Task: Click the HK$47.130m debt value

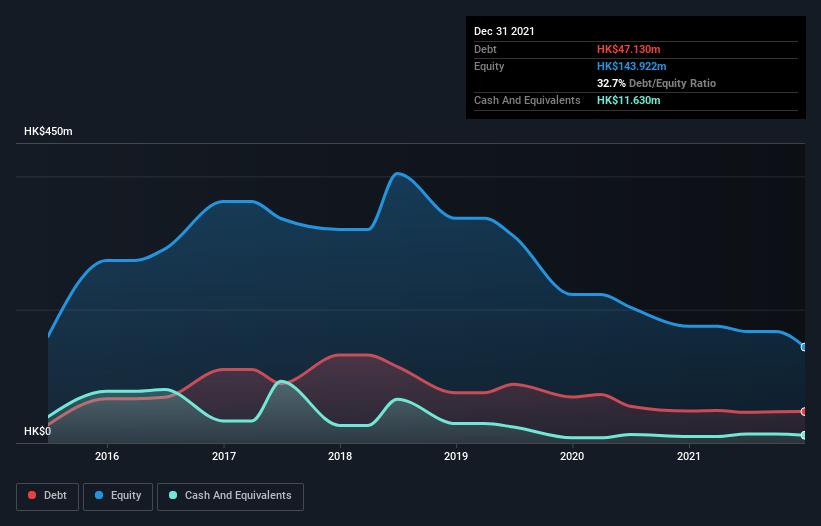Action: coord(628,49)
